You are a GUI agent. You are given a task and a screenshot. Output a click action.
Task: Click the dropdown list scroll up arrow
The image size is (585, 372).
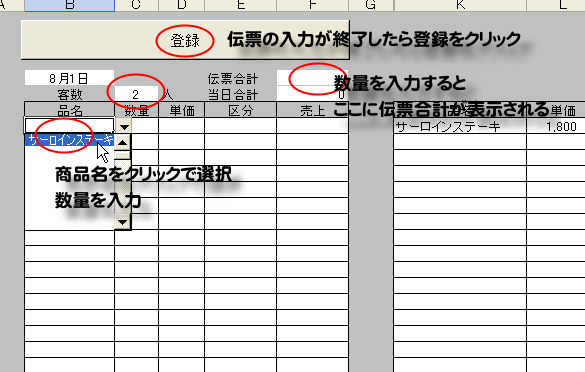[122, 142]
